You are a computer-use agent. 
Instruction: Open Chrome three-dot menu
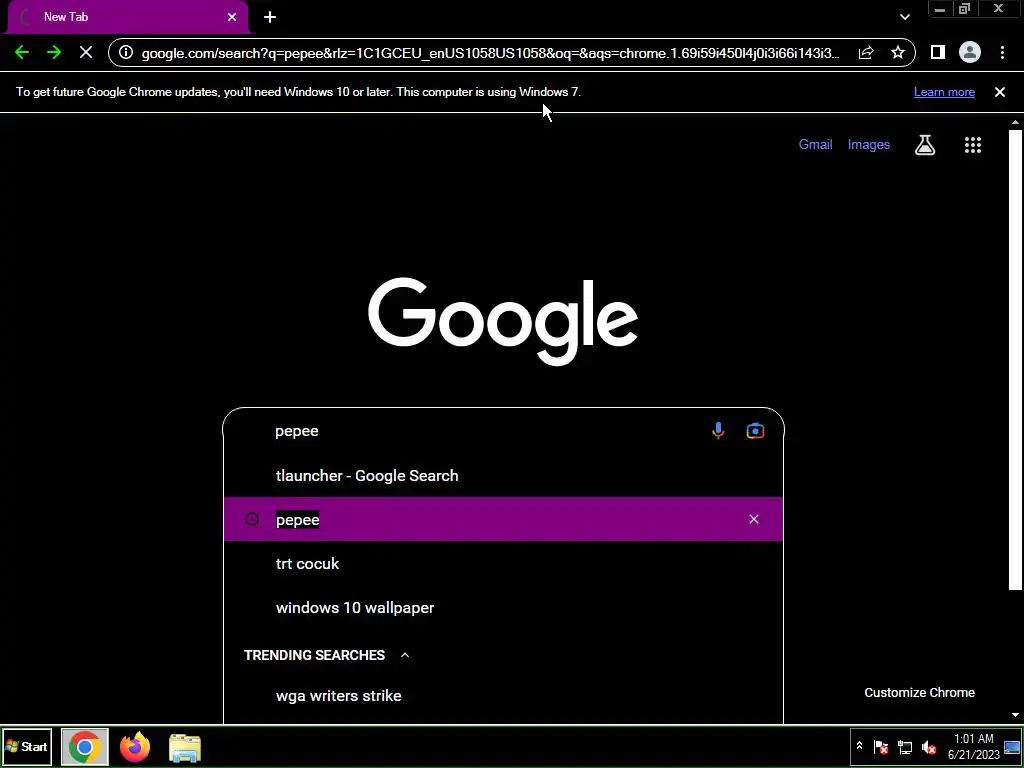[1002, 53]
